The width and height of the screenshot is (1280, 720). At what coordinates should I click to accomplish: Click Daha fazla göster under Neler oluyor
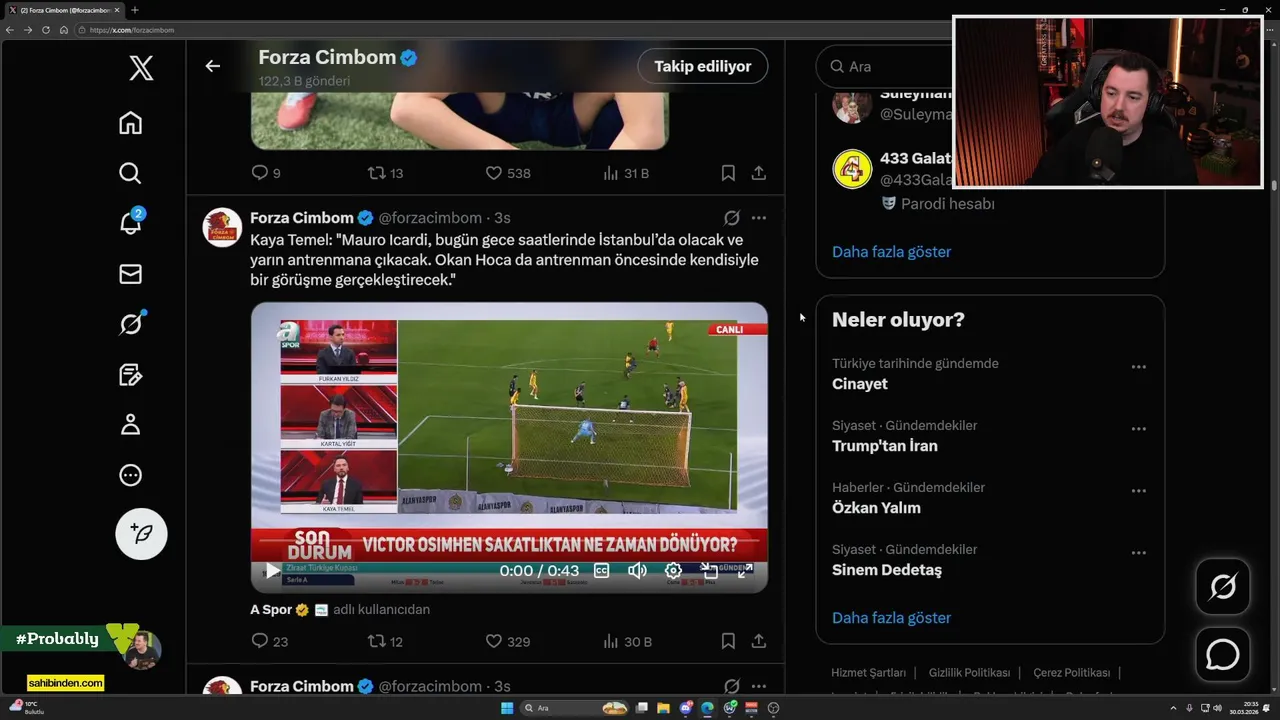[891, 618]
